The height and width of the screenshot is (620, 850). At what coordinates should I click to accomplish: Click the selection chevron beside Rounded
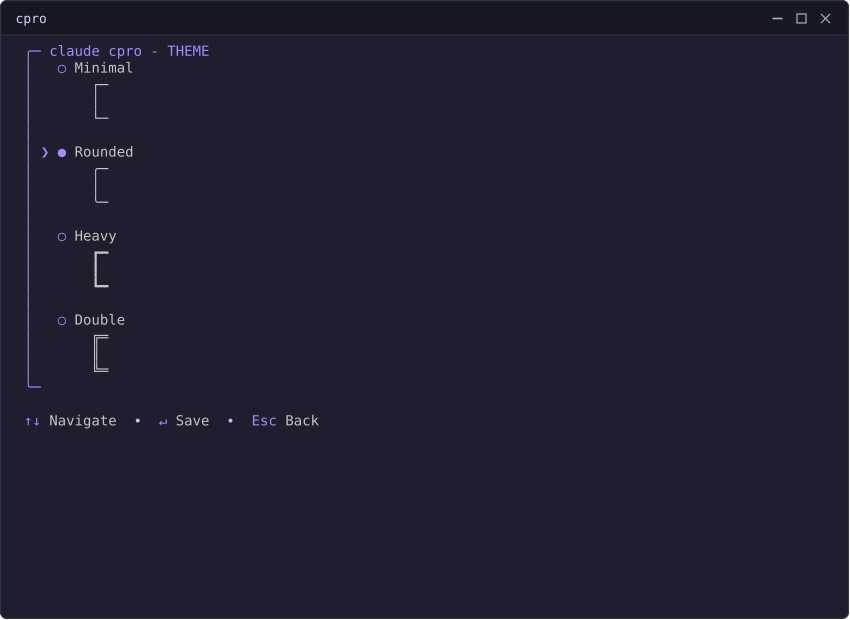pos(45,153)
